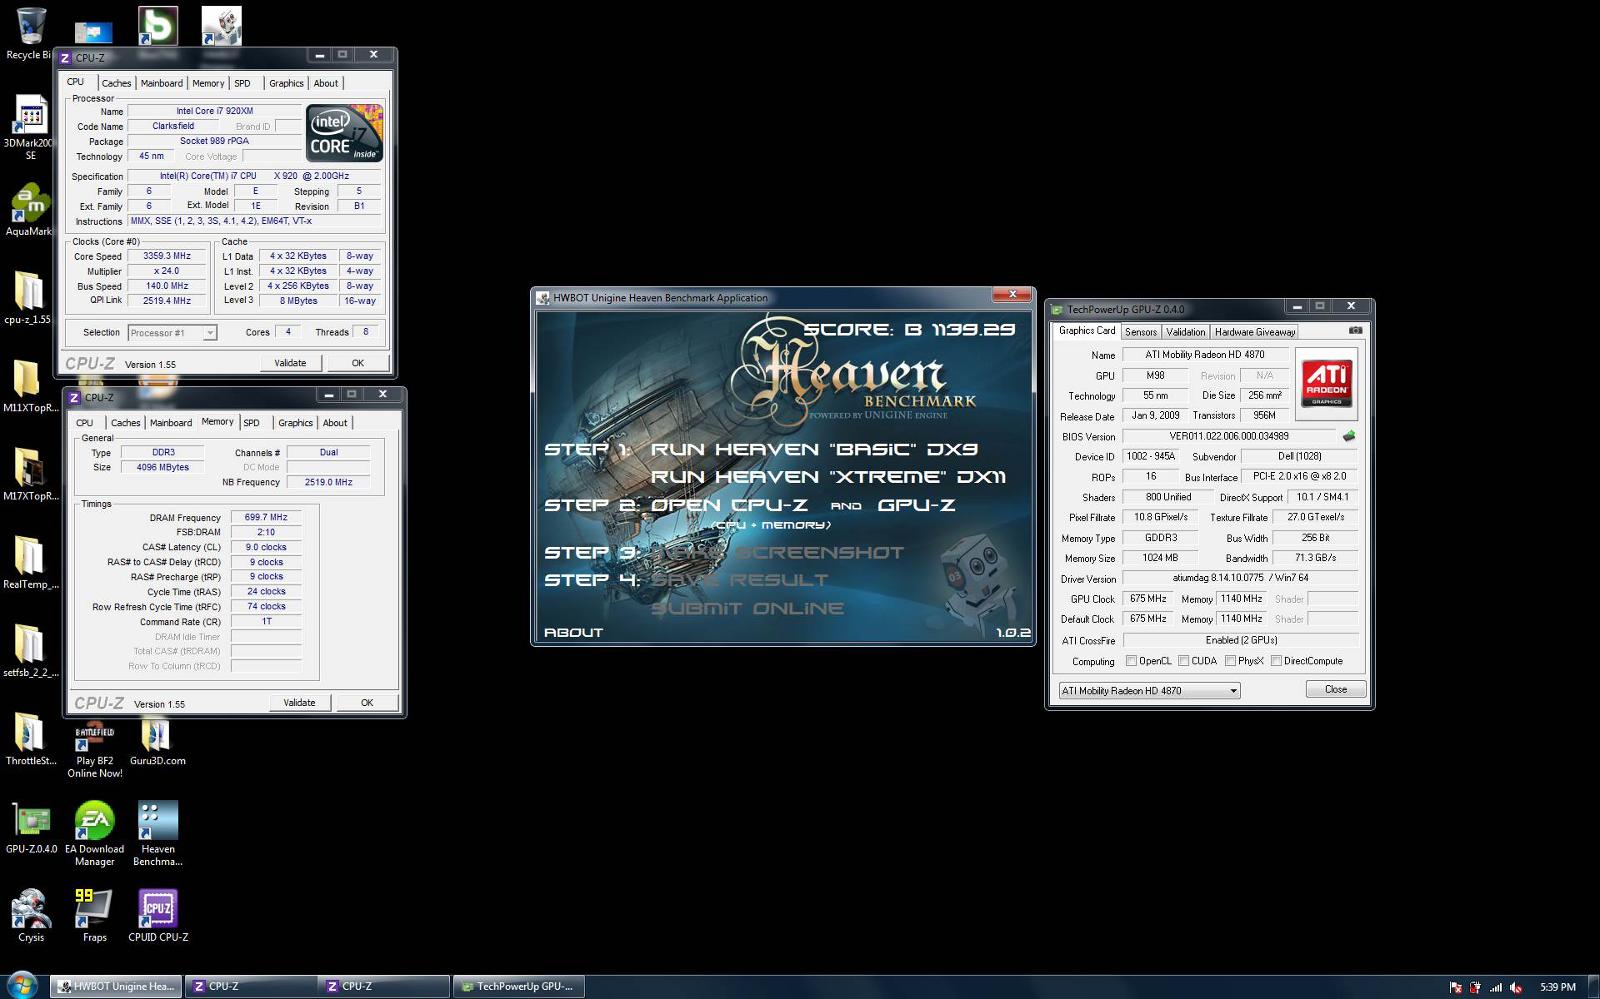Click the DRAM Frequency value 699.7 MHz

[266, 518]
